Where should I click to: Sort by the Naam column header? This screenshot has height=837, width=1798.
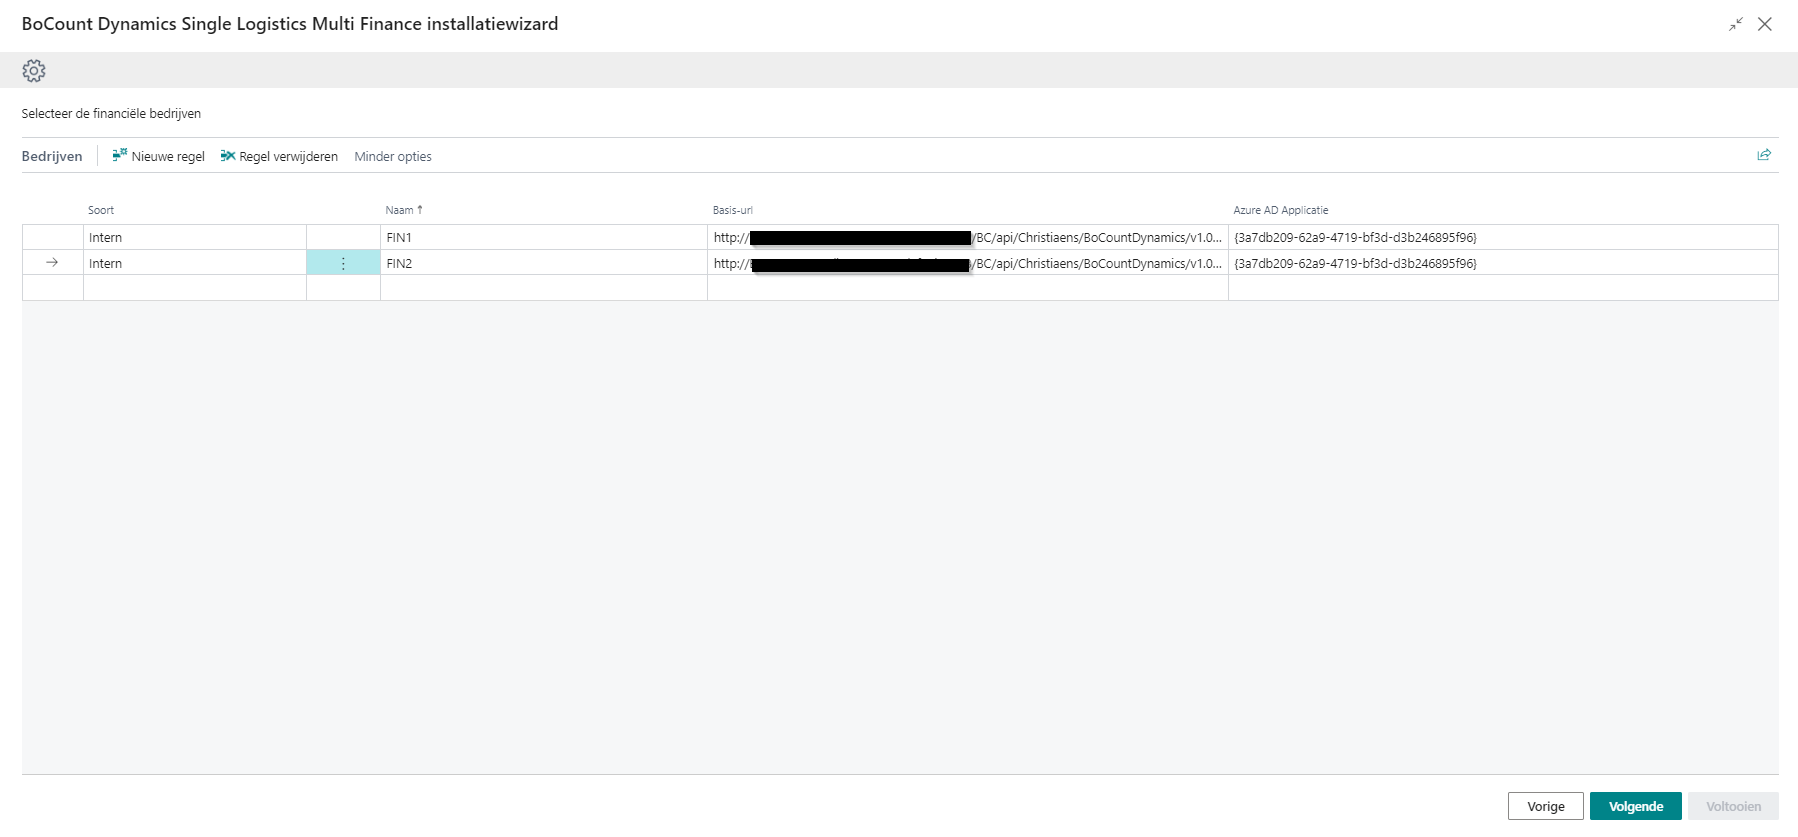pyautogui.click(x=400, y=210)
